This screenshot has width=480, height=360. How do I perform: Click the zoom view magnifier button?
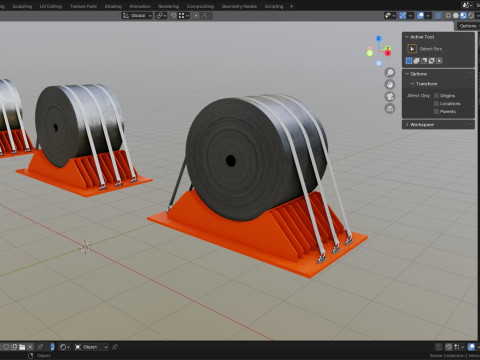click(390, 72)
